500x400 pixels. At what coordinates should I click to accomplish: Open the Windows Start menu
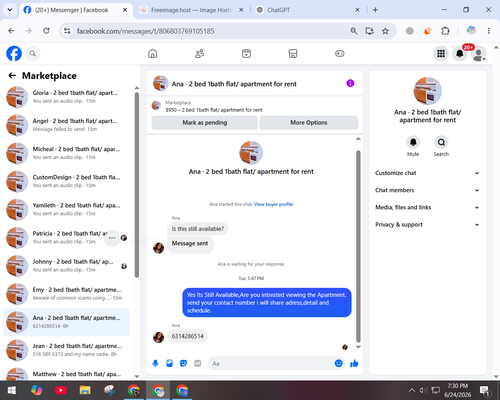tap(12, 390)
